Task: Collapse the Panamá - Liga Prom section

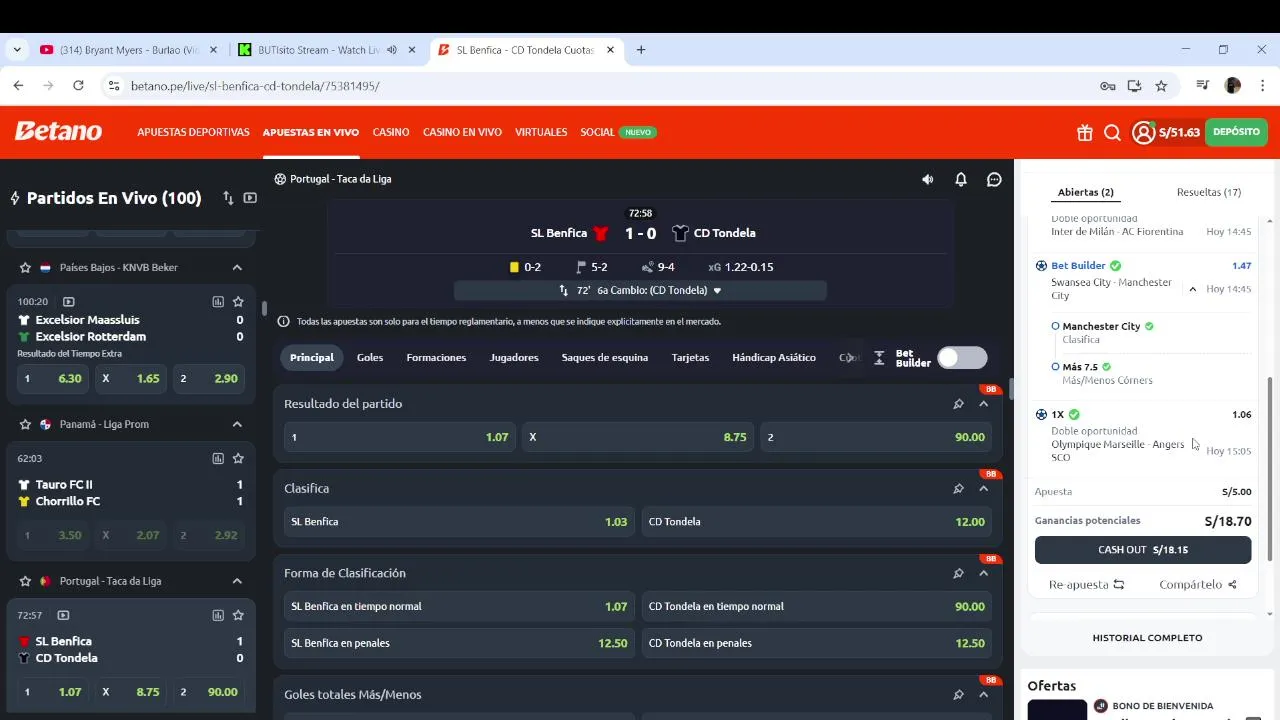Action: pyautogui.click(x=237, y=425)
